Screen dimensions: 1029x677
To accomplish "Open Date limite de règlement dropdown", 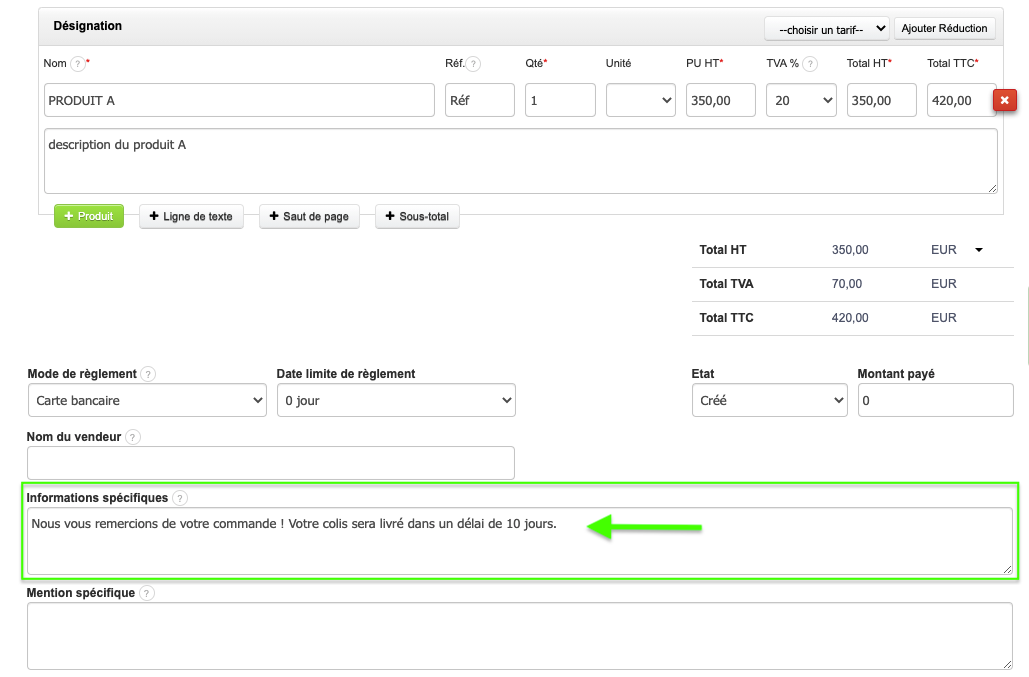I will (x=396, y=401).
